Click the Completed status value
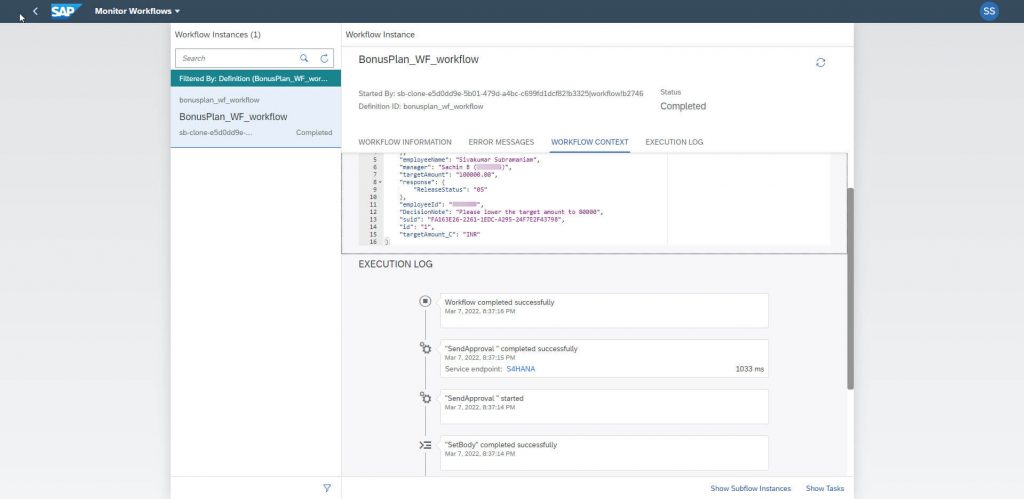This screenshot has height=499, width=1024. click(x=682, y=106)
